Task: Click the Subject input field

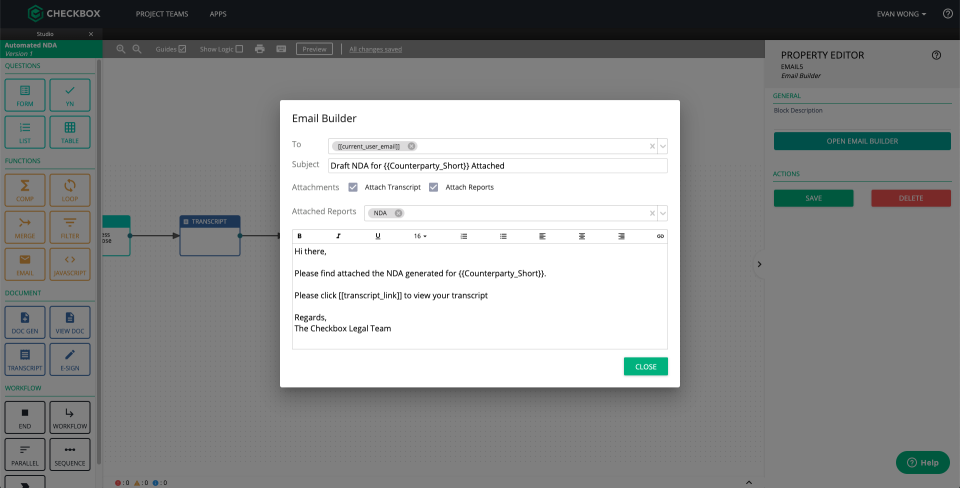Action: [x=497, y=166]
